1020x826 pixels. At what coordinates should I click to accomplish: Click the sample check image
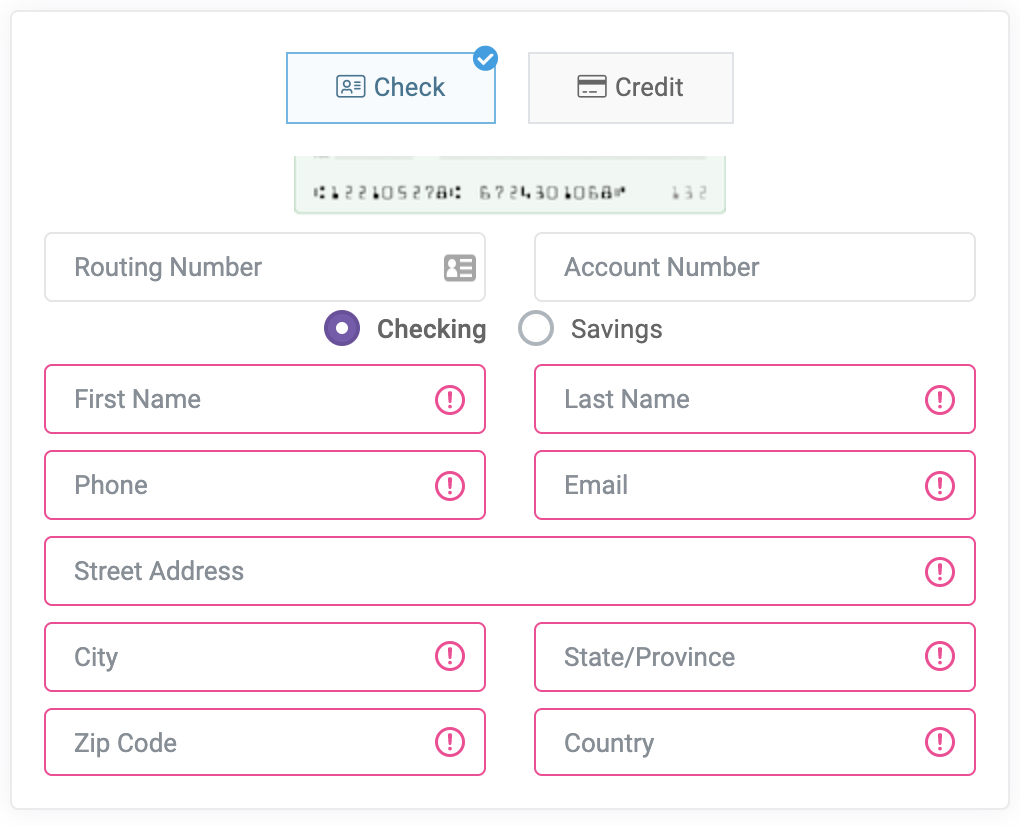[509, 185]
